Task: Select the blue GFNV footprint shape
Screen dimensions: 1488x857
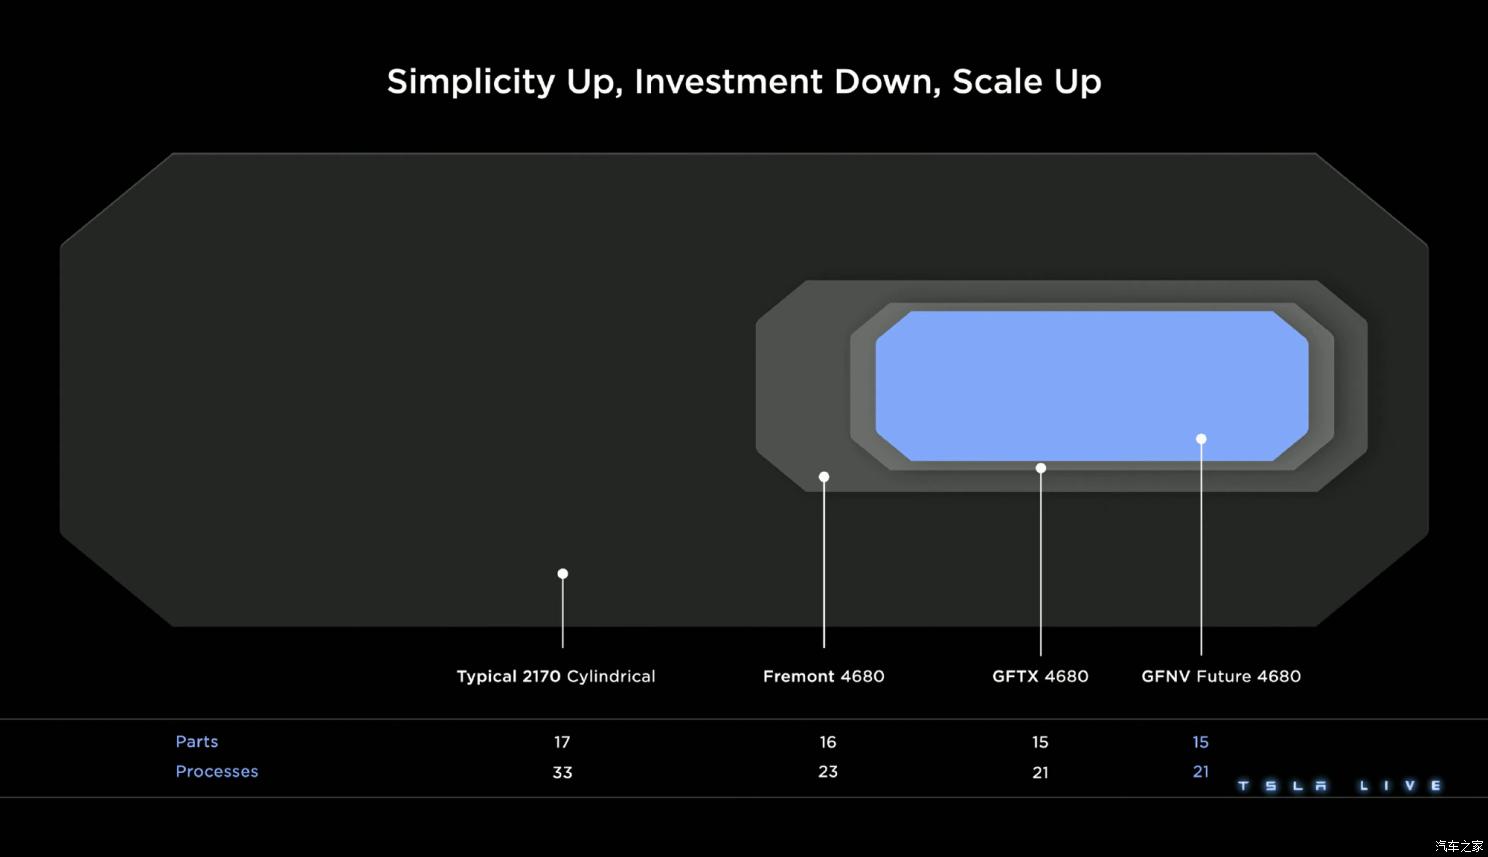Action: pos(1092,386)
